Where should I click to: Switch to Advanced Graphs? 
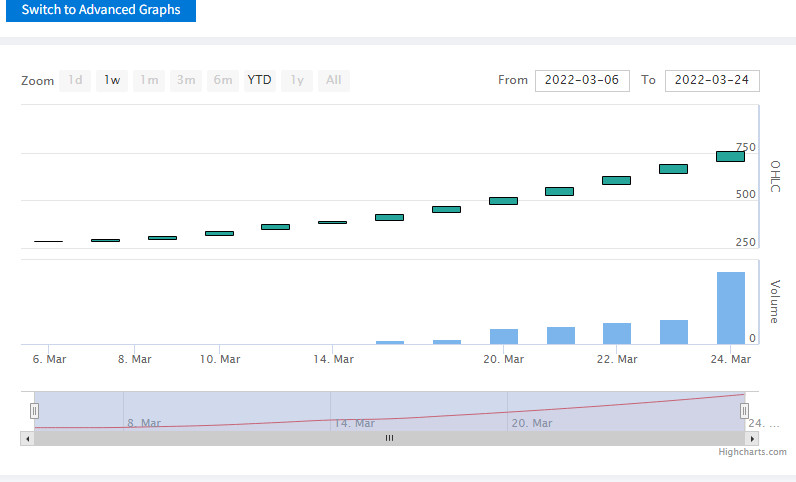101,10
